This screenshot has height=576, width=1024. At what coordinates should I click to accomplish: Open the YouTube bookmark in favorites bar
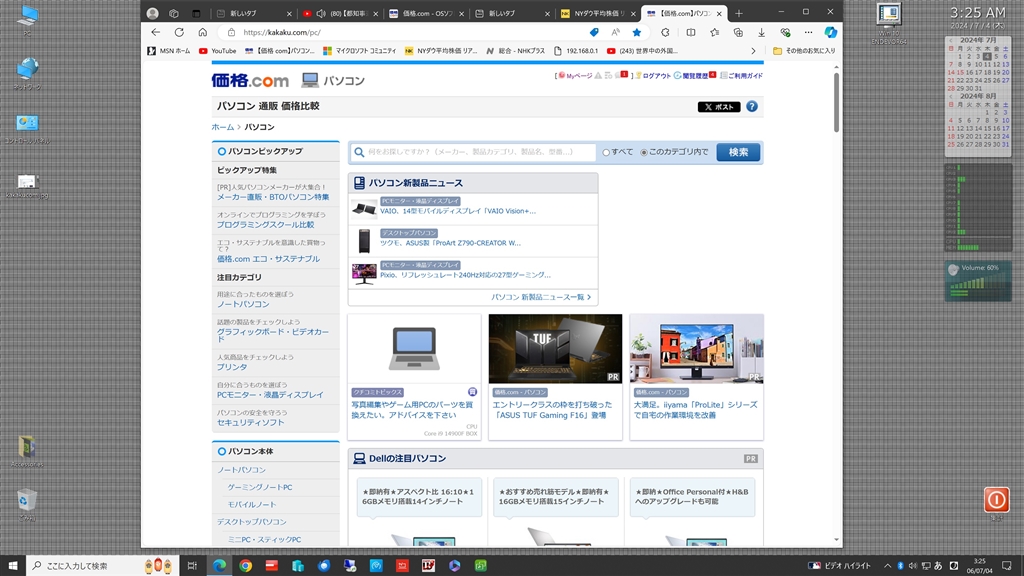218,50
